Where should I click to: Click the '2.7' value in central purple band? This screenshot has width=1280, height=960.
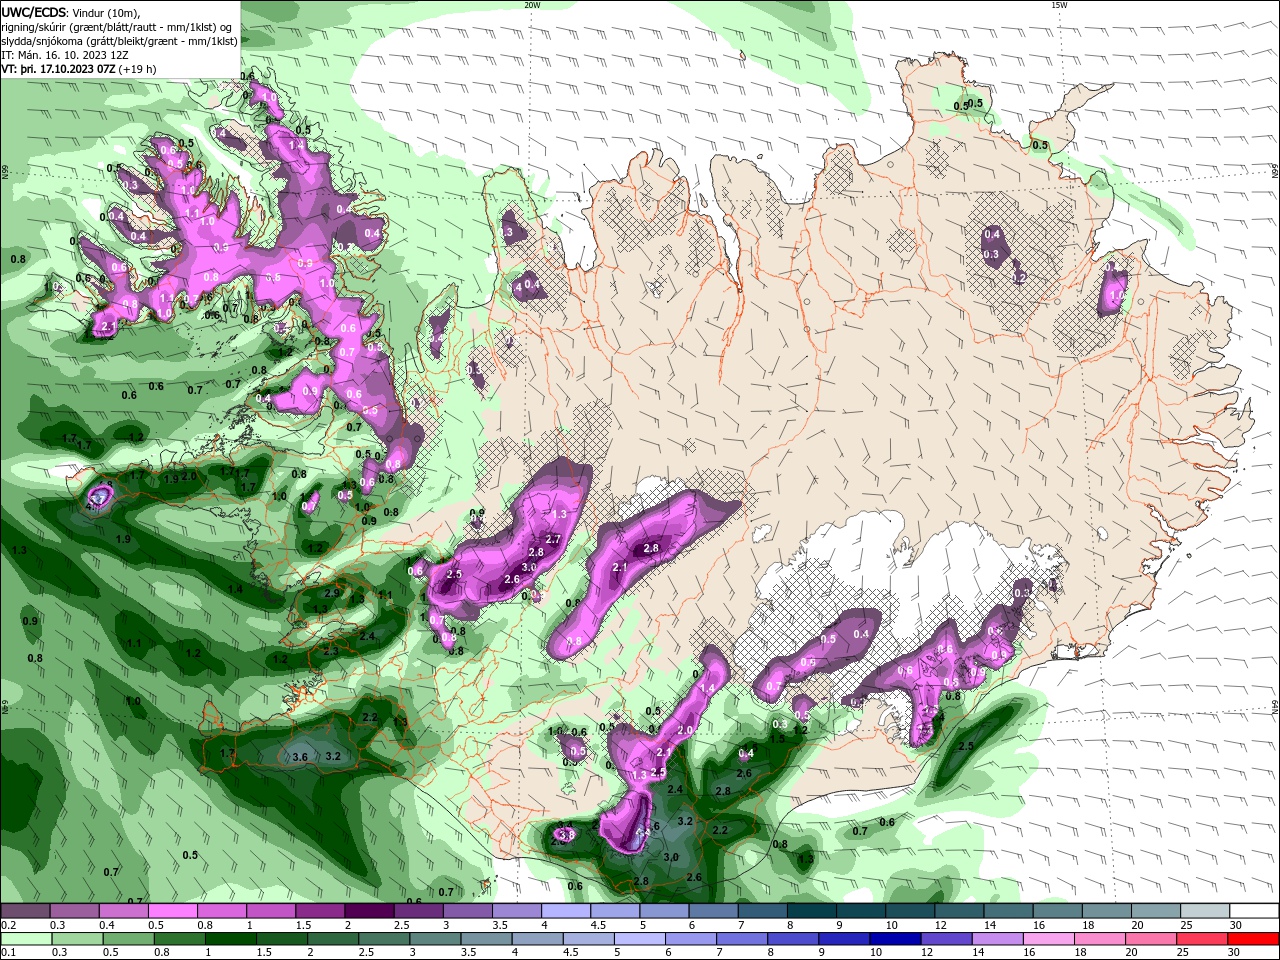[x=553, y=539]
